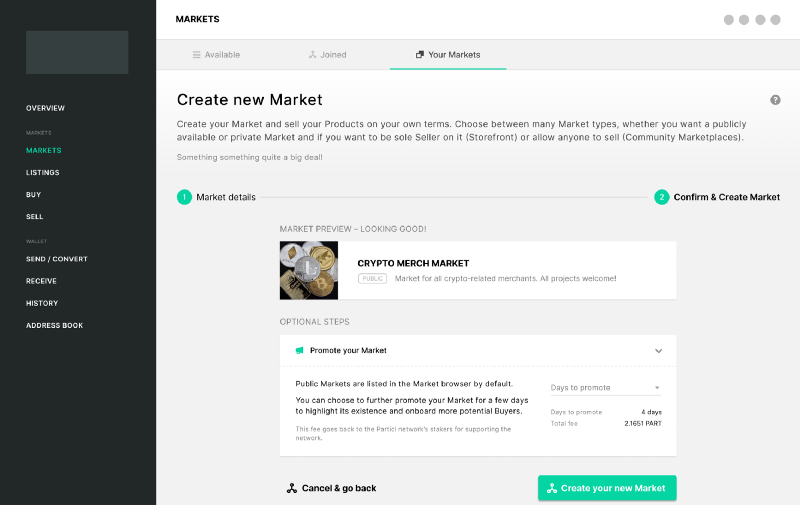Viewport: 800px width, 505px height.
Task: Go to Address Book in sidebar
Action: 55,325
